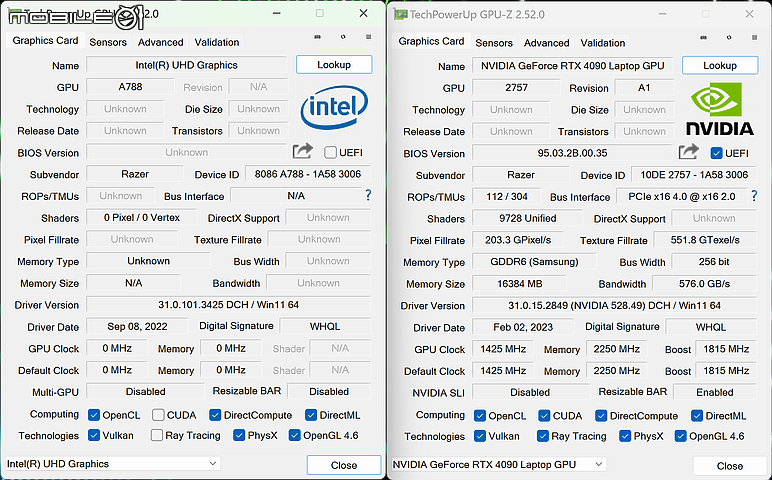
Task: Click the BIOS export share icon in NVIDIA window
Action: click(x=689, y=152)
